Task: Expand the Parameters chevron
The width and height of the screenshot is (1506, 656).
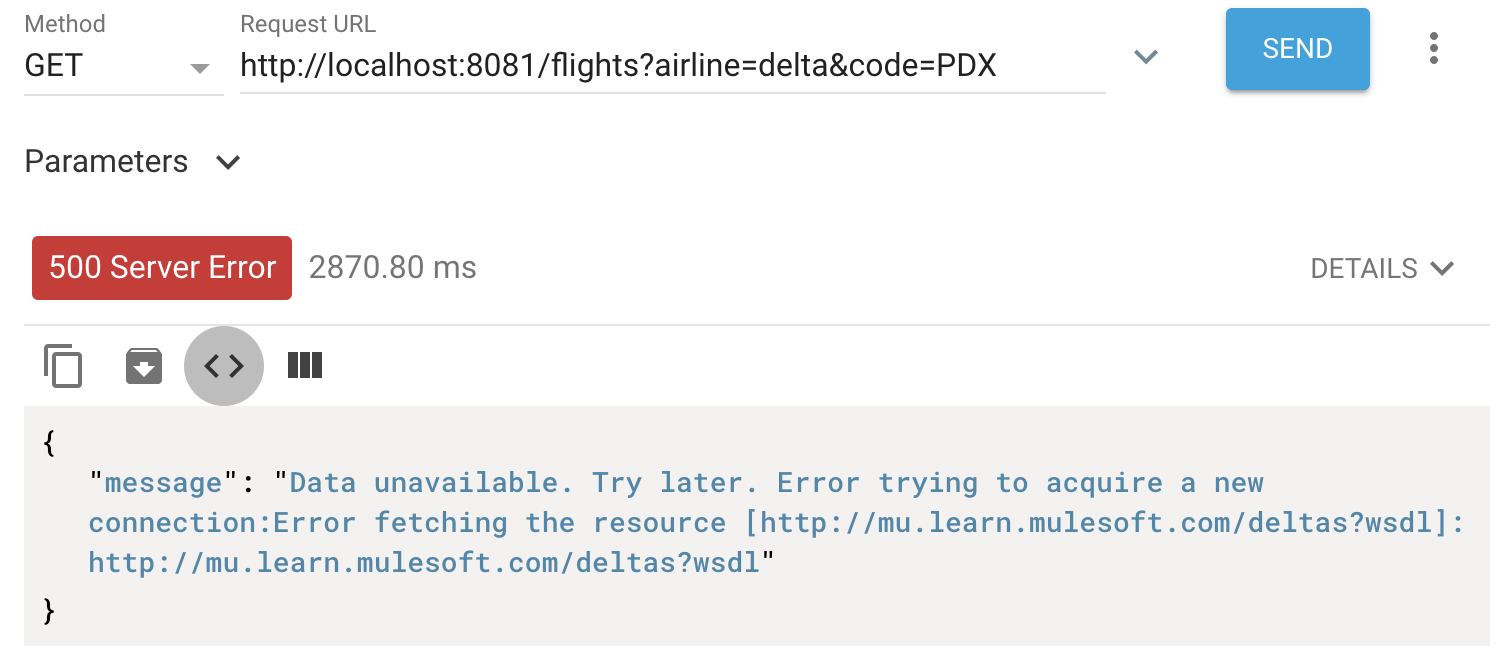Action: click(228, 162)
